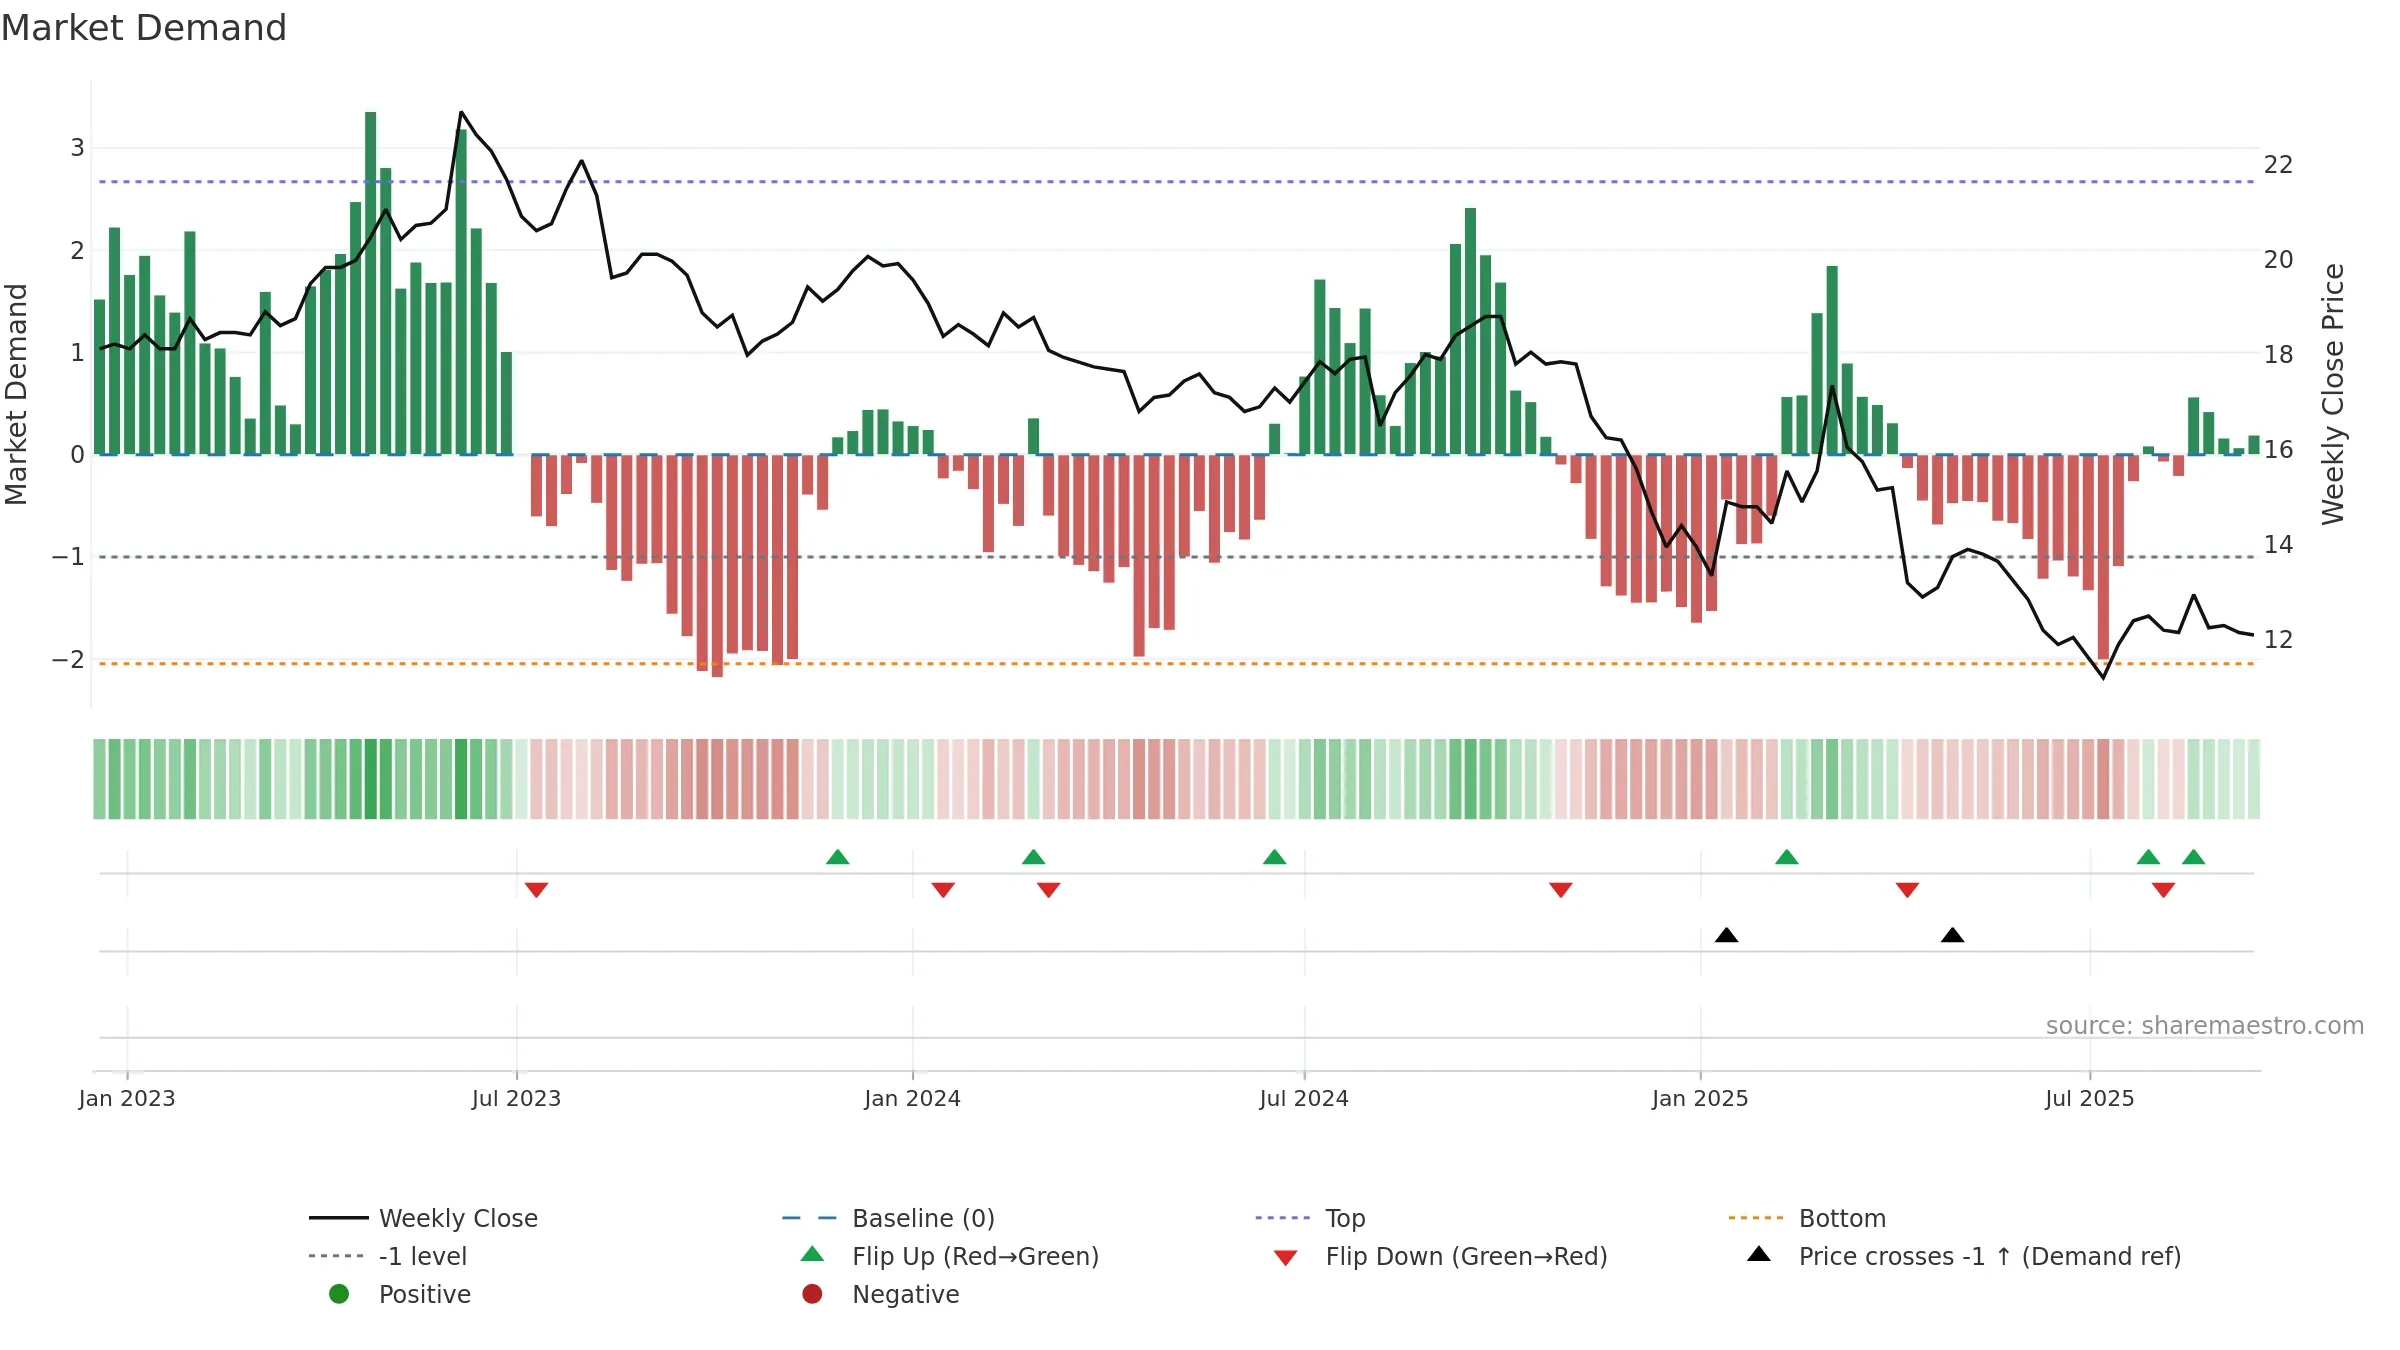
Task: Click the green Flip Up triangle legend icon
Action: point(813,1254)
